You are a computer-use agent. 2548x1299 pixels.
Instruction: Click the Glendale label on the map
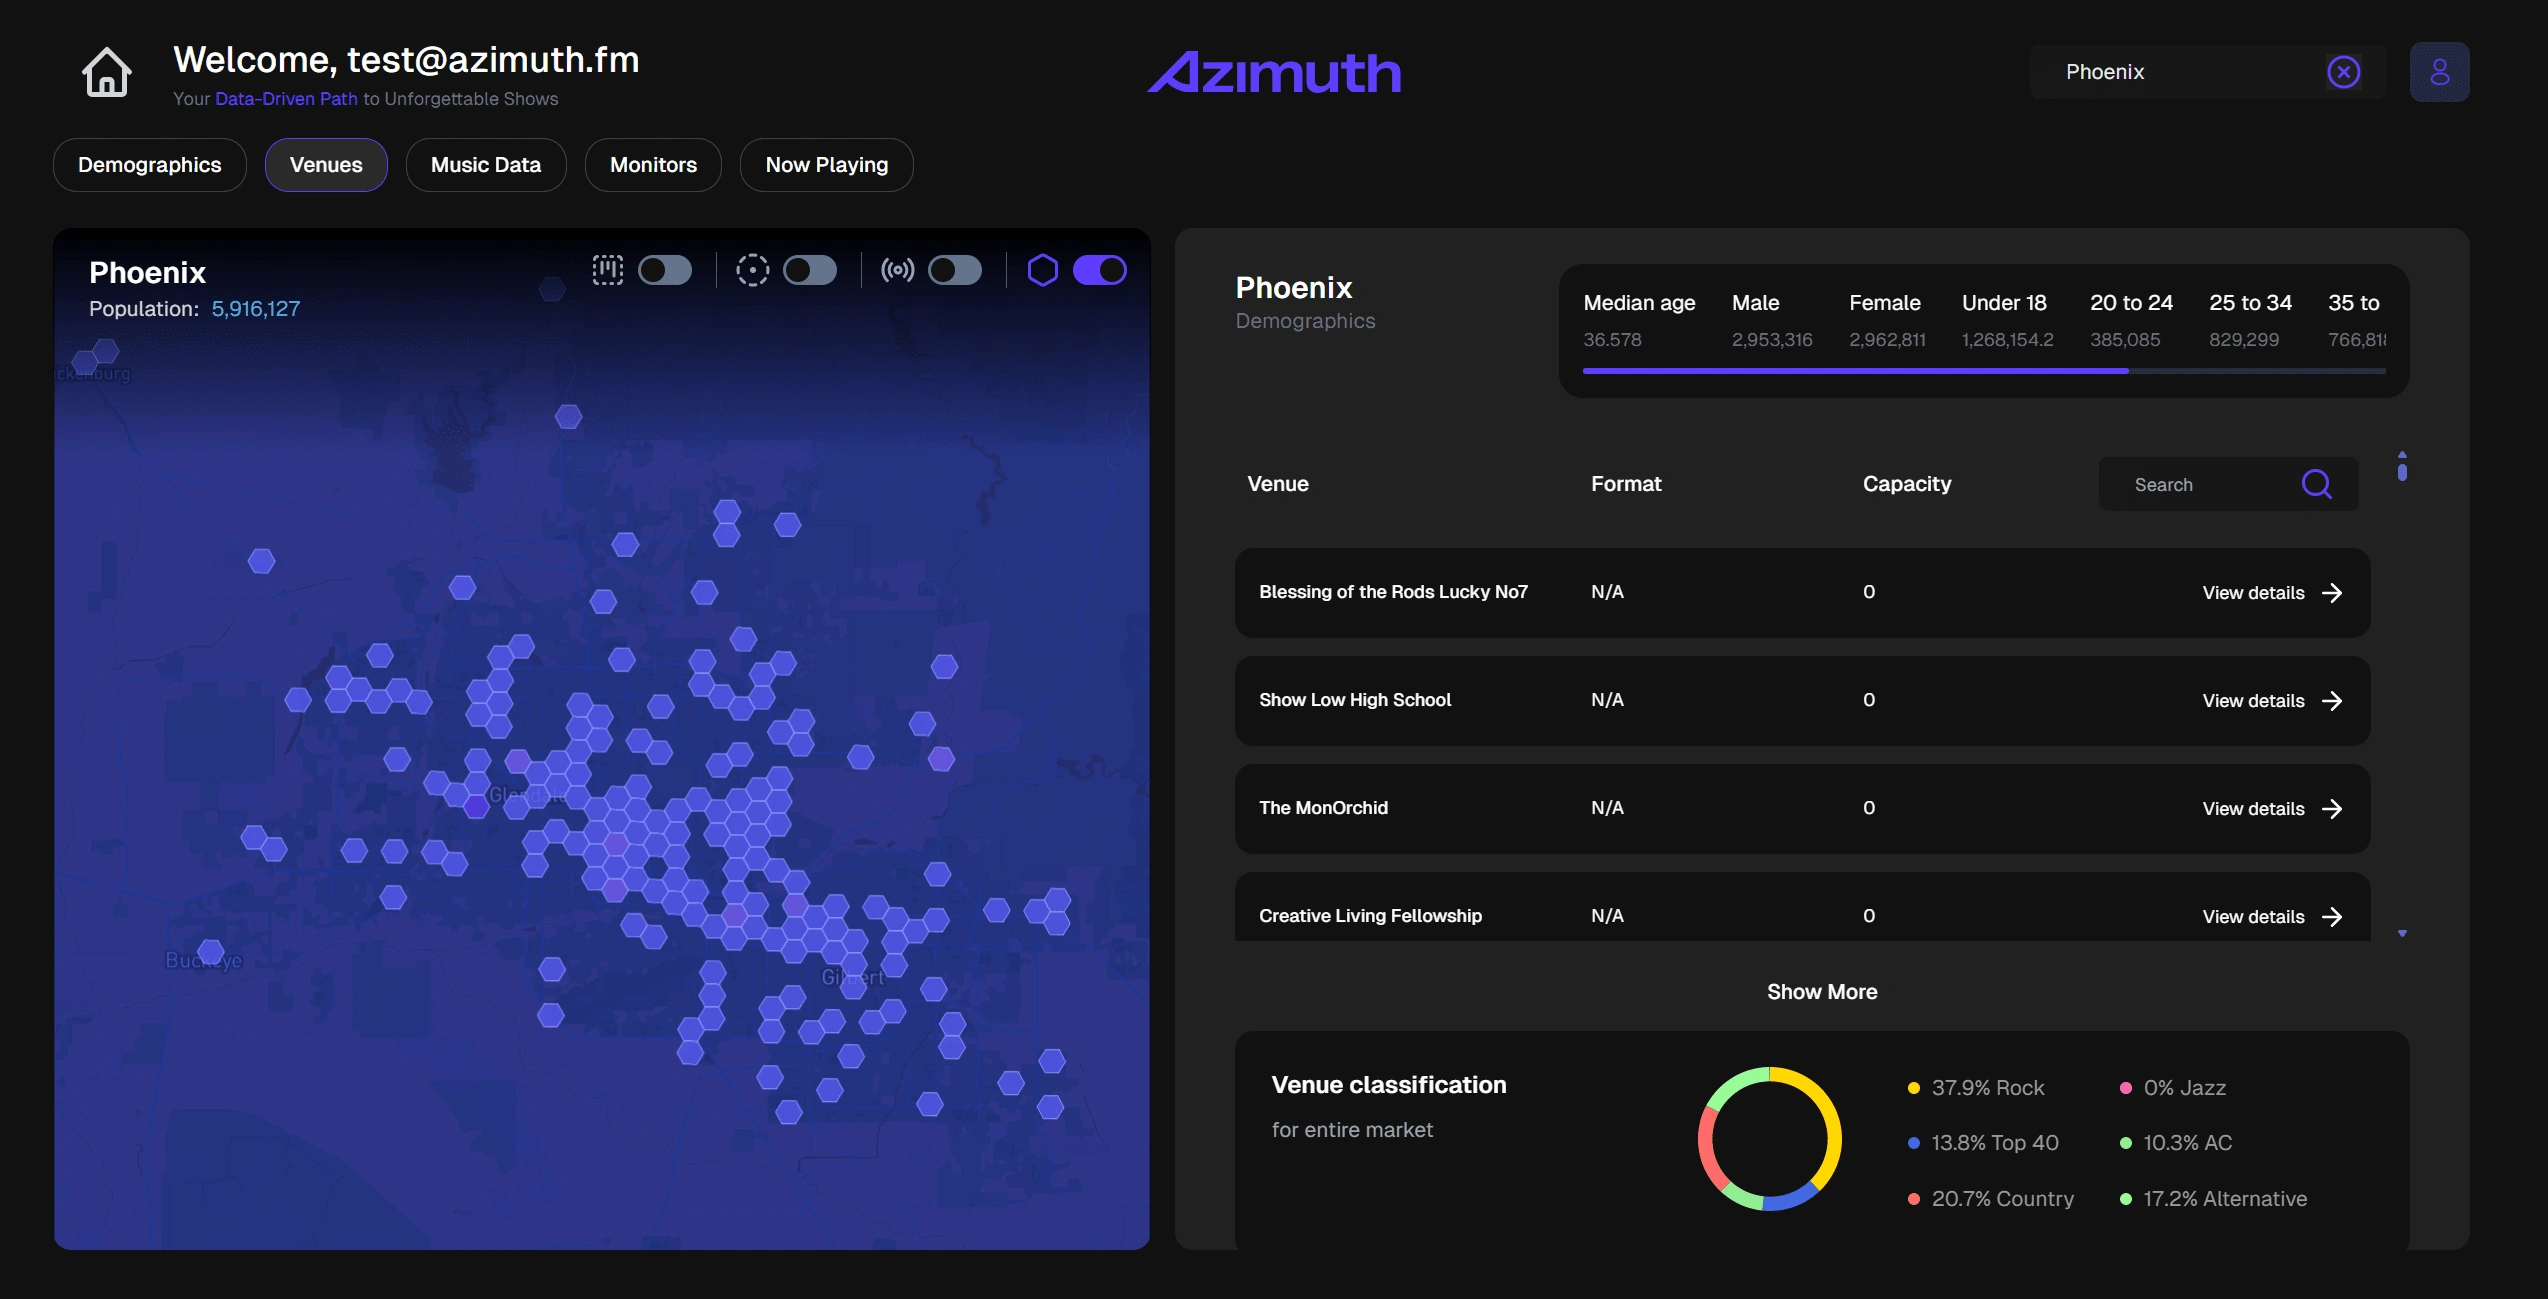pos(527,795)
